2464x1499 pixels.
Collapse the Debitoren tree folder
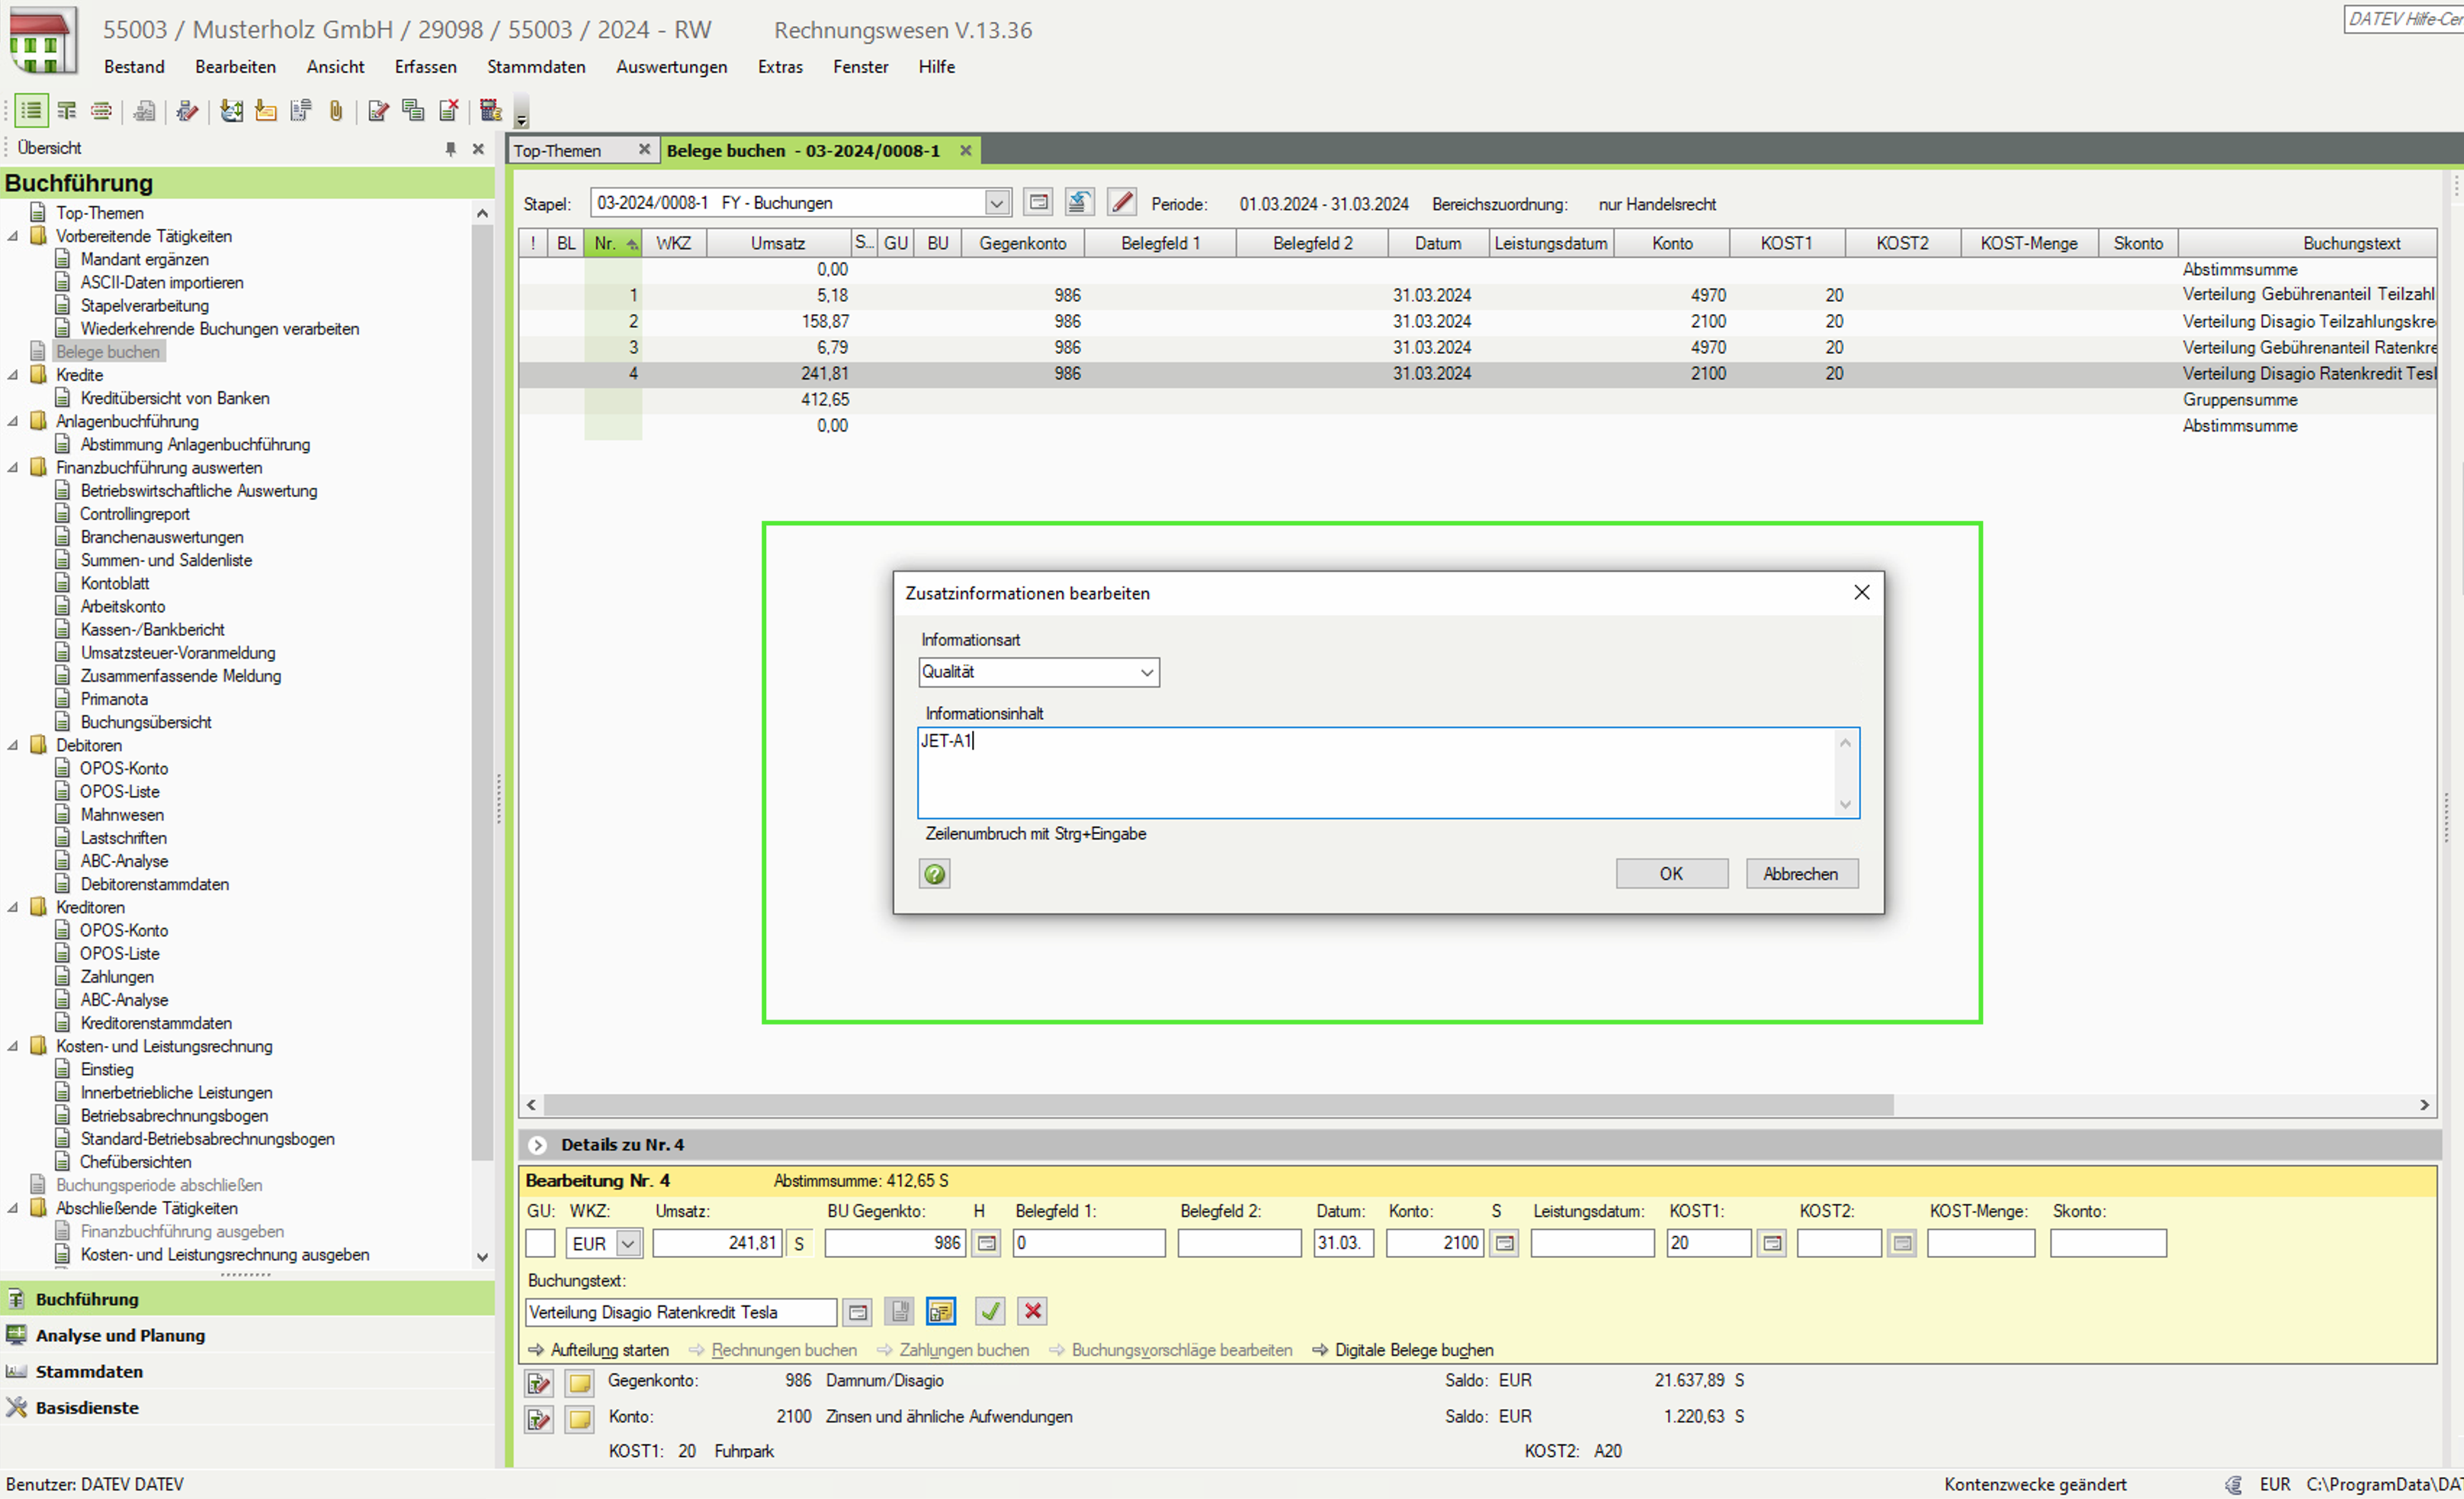(13, 745)
